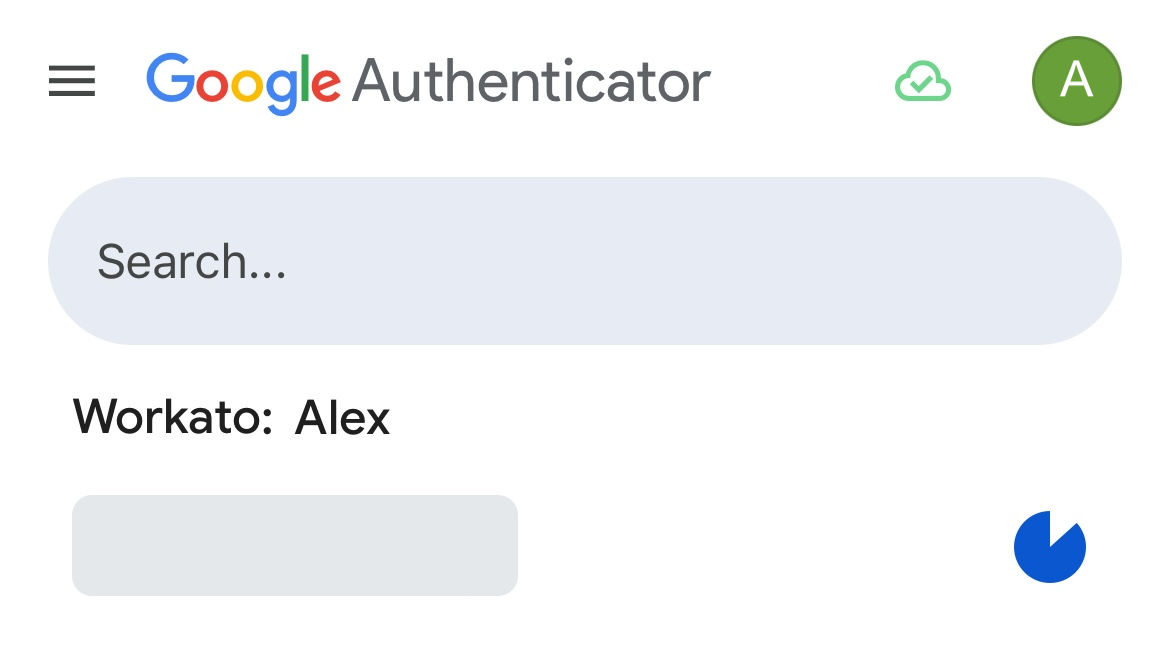
Task: Expand the account options via avatar
Action: (x=1077, y=81)
